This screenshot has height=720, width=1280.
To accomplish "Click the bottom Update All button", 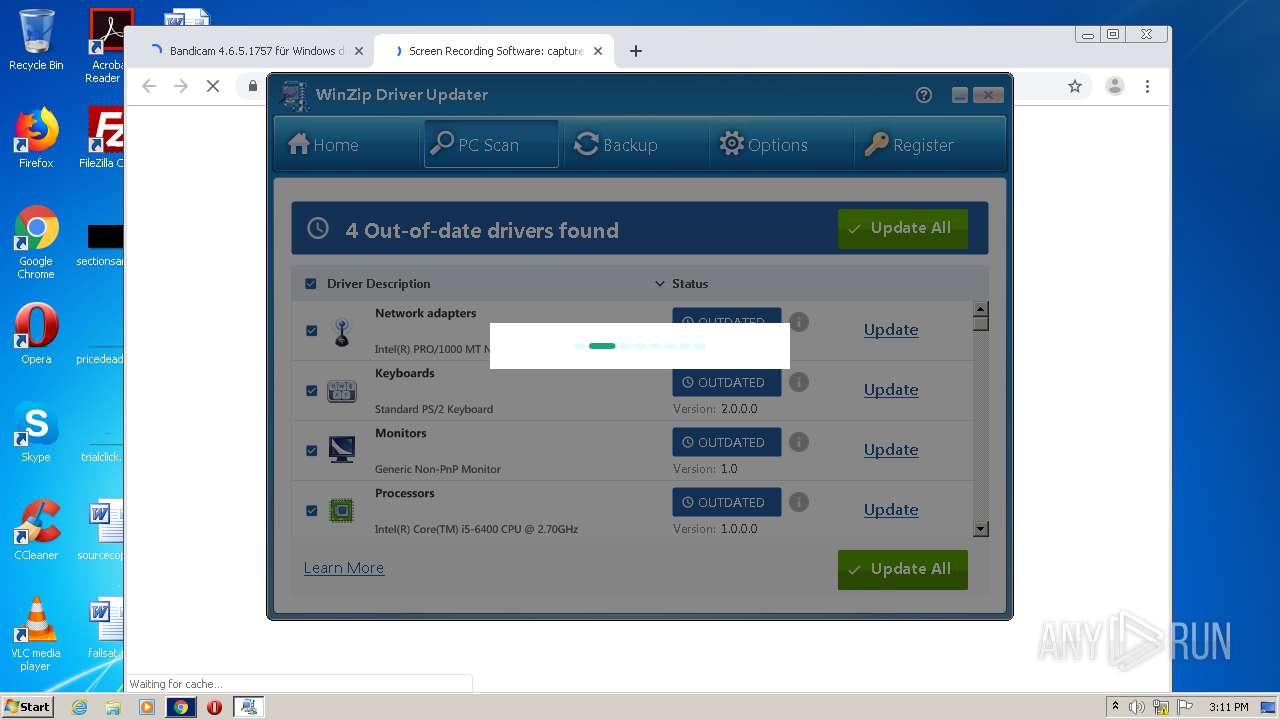I will (x=903, y=569).
